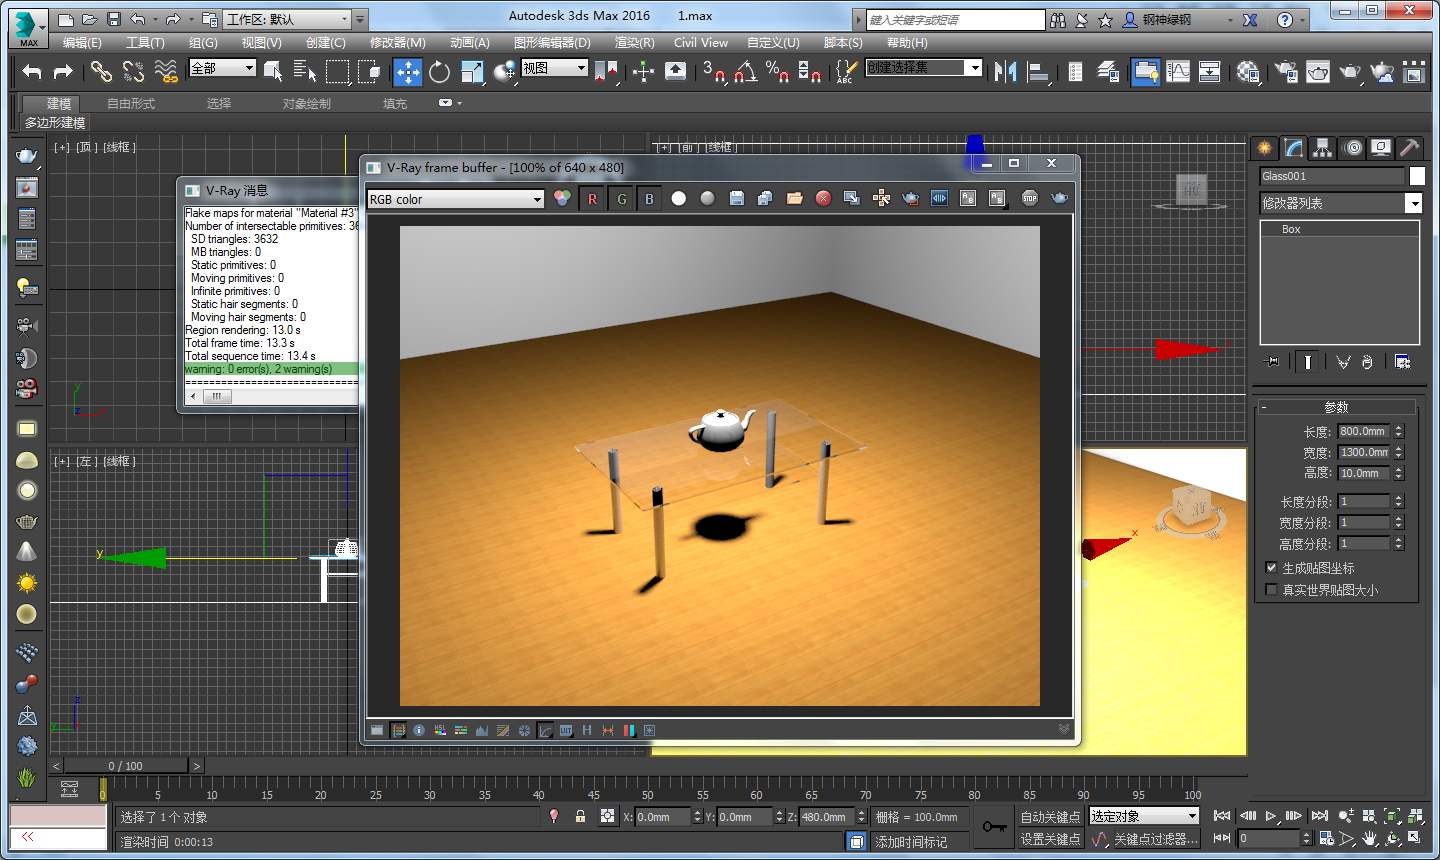Screen dimensions: 1440x860
Task: Toggle the Window/Crossing selection icon
Action: tap(370, 71)
